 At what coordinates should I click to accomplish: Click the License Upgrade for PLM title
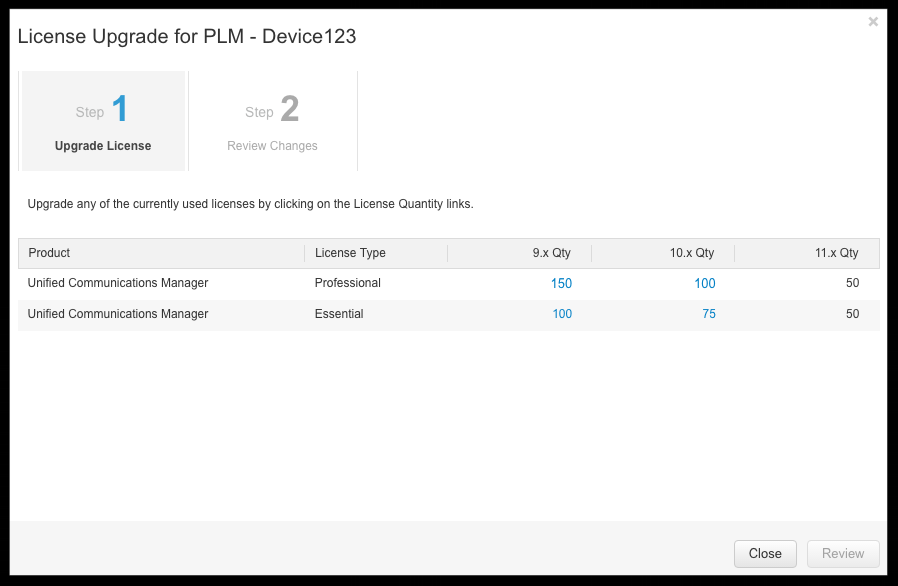point(187,37)
